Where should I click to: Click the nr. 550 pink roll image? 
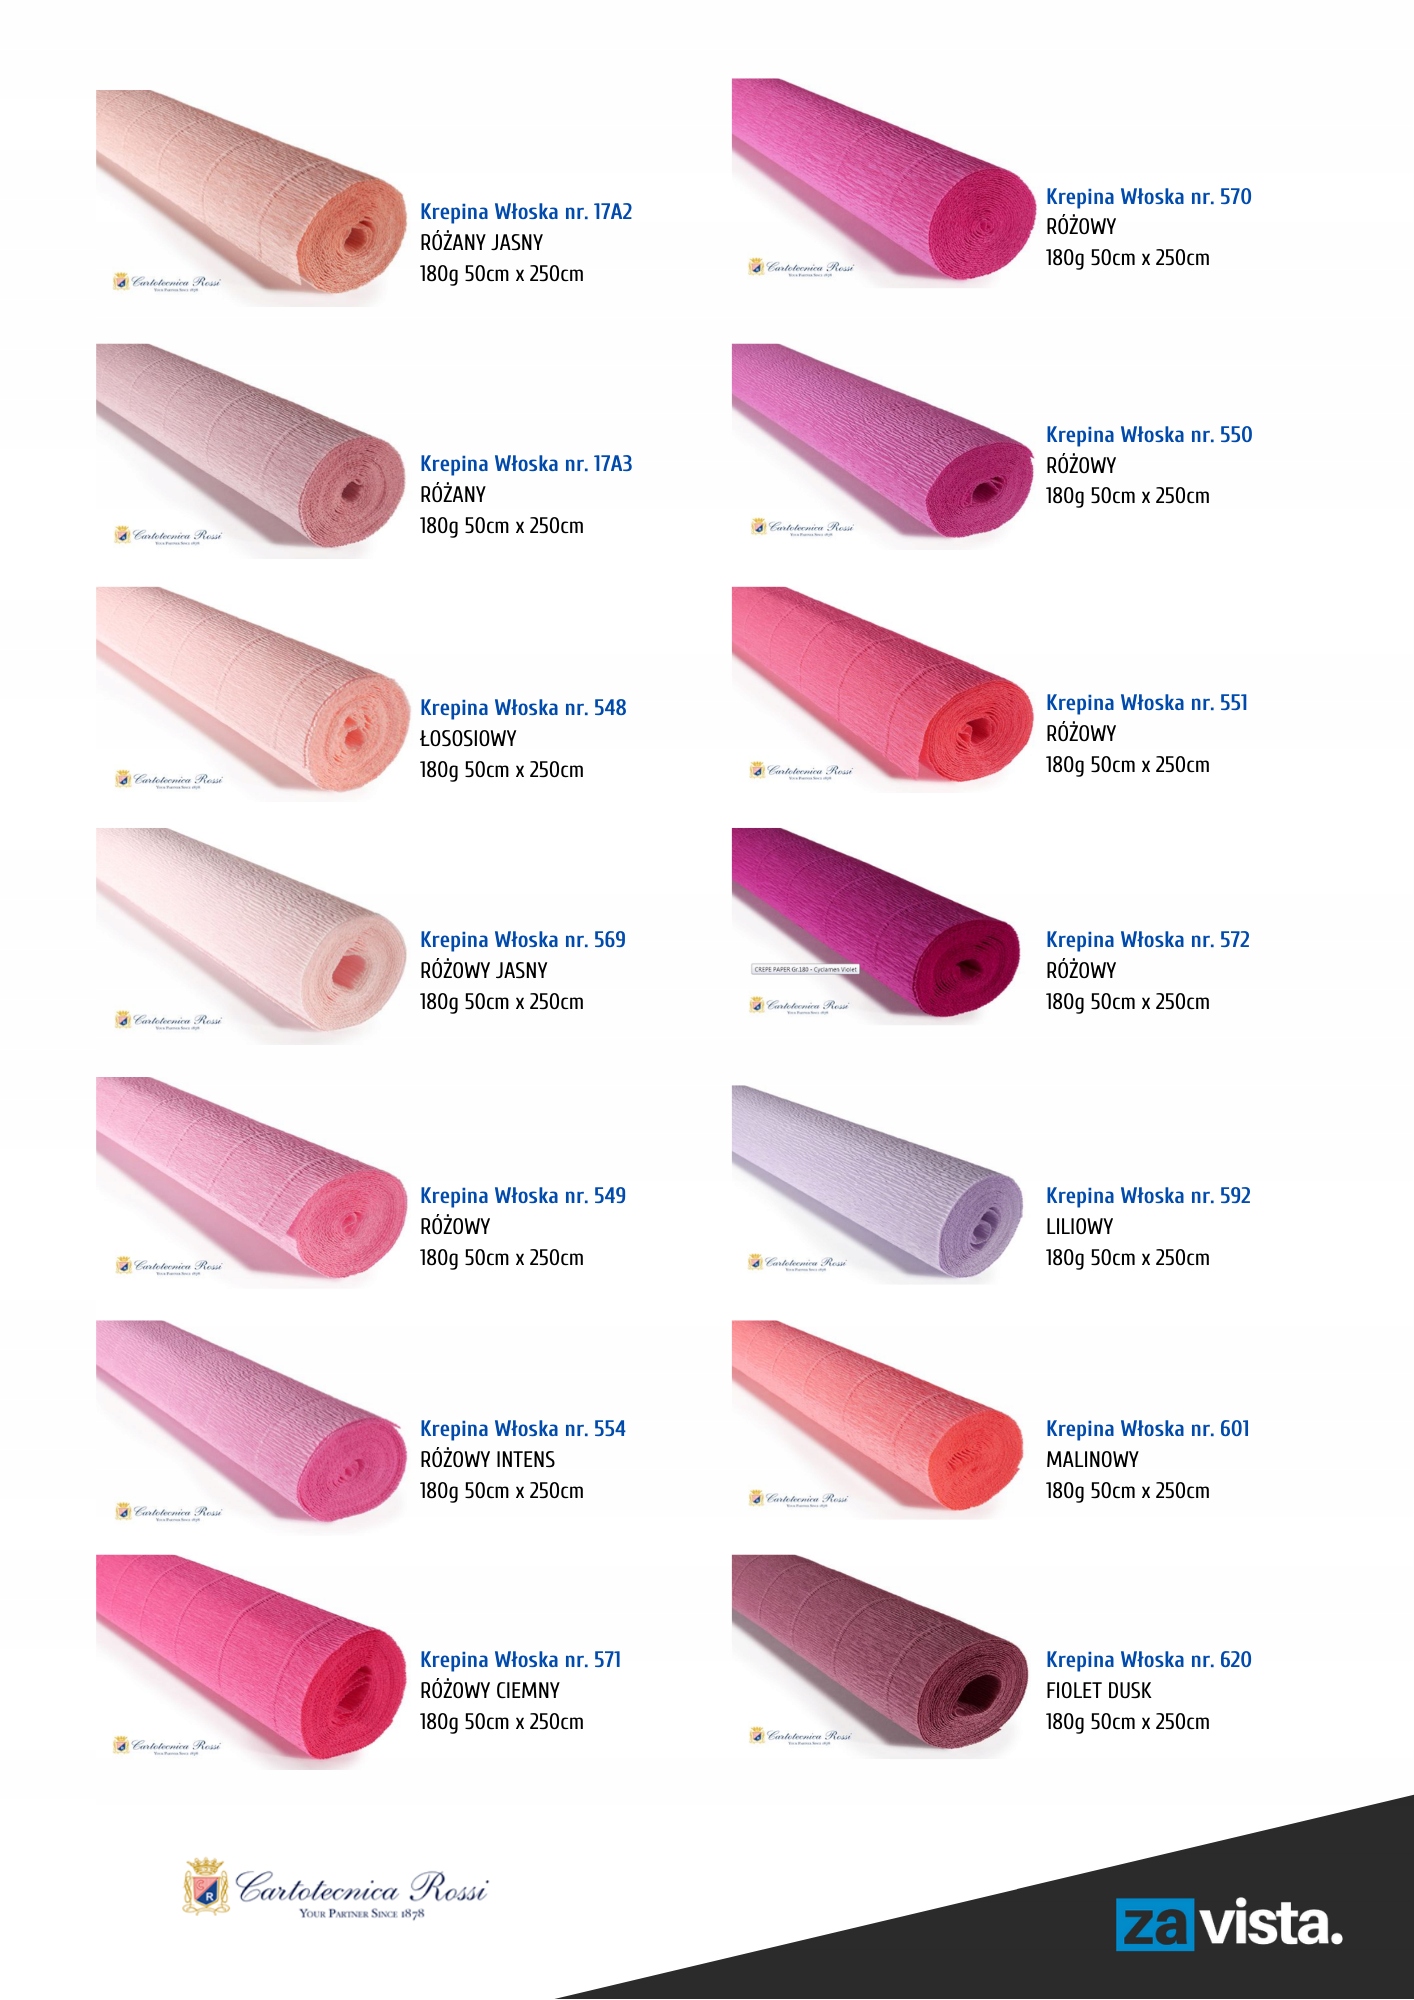(884, 447)
